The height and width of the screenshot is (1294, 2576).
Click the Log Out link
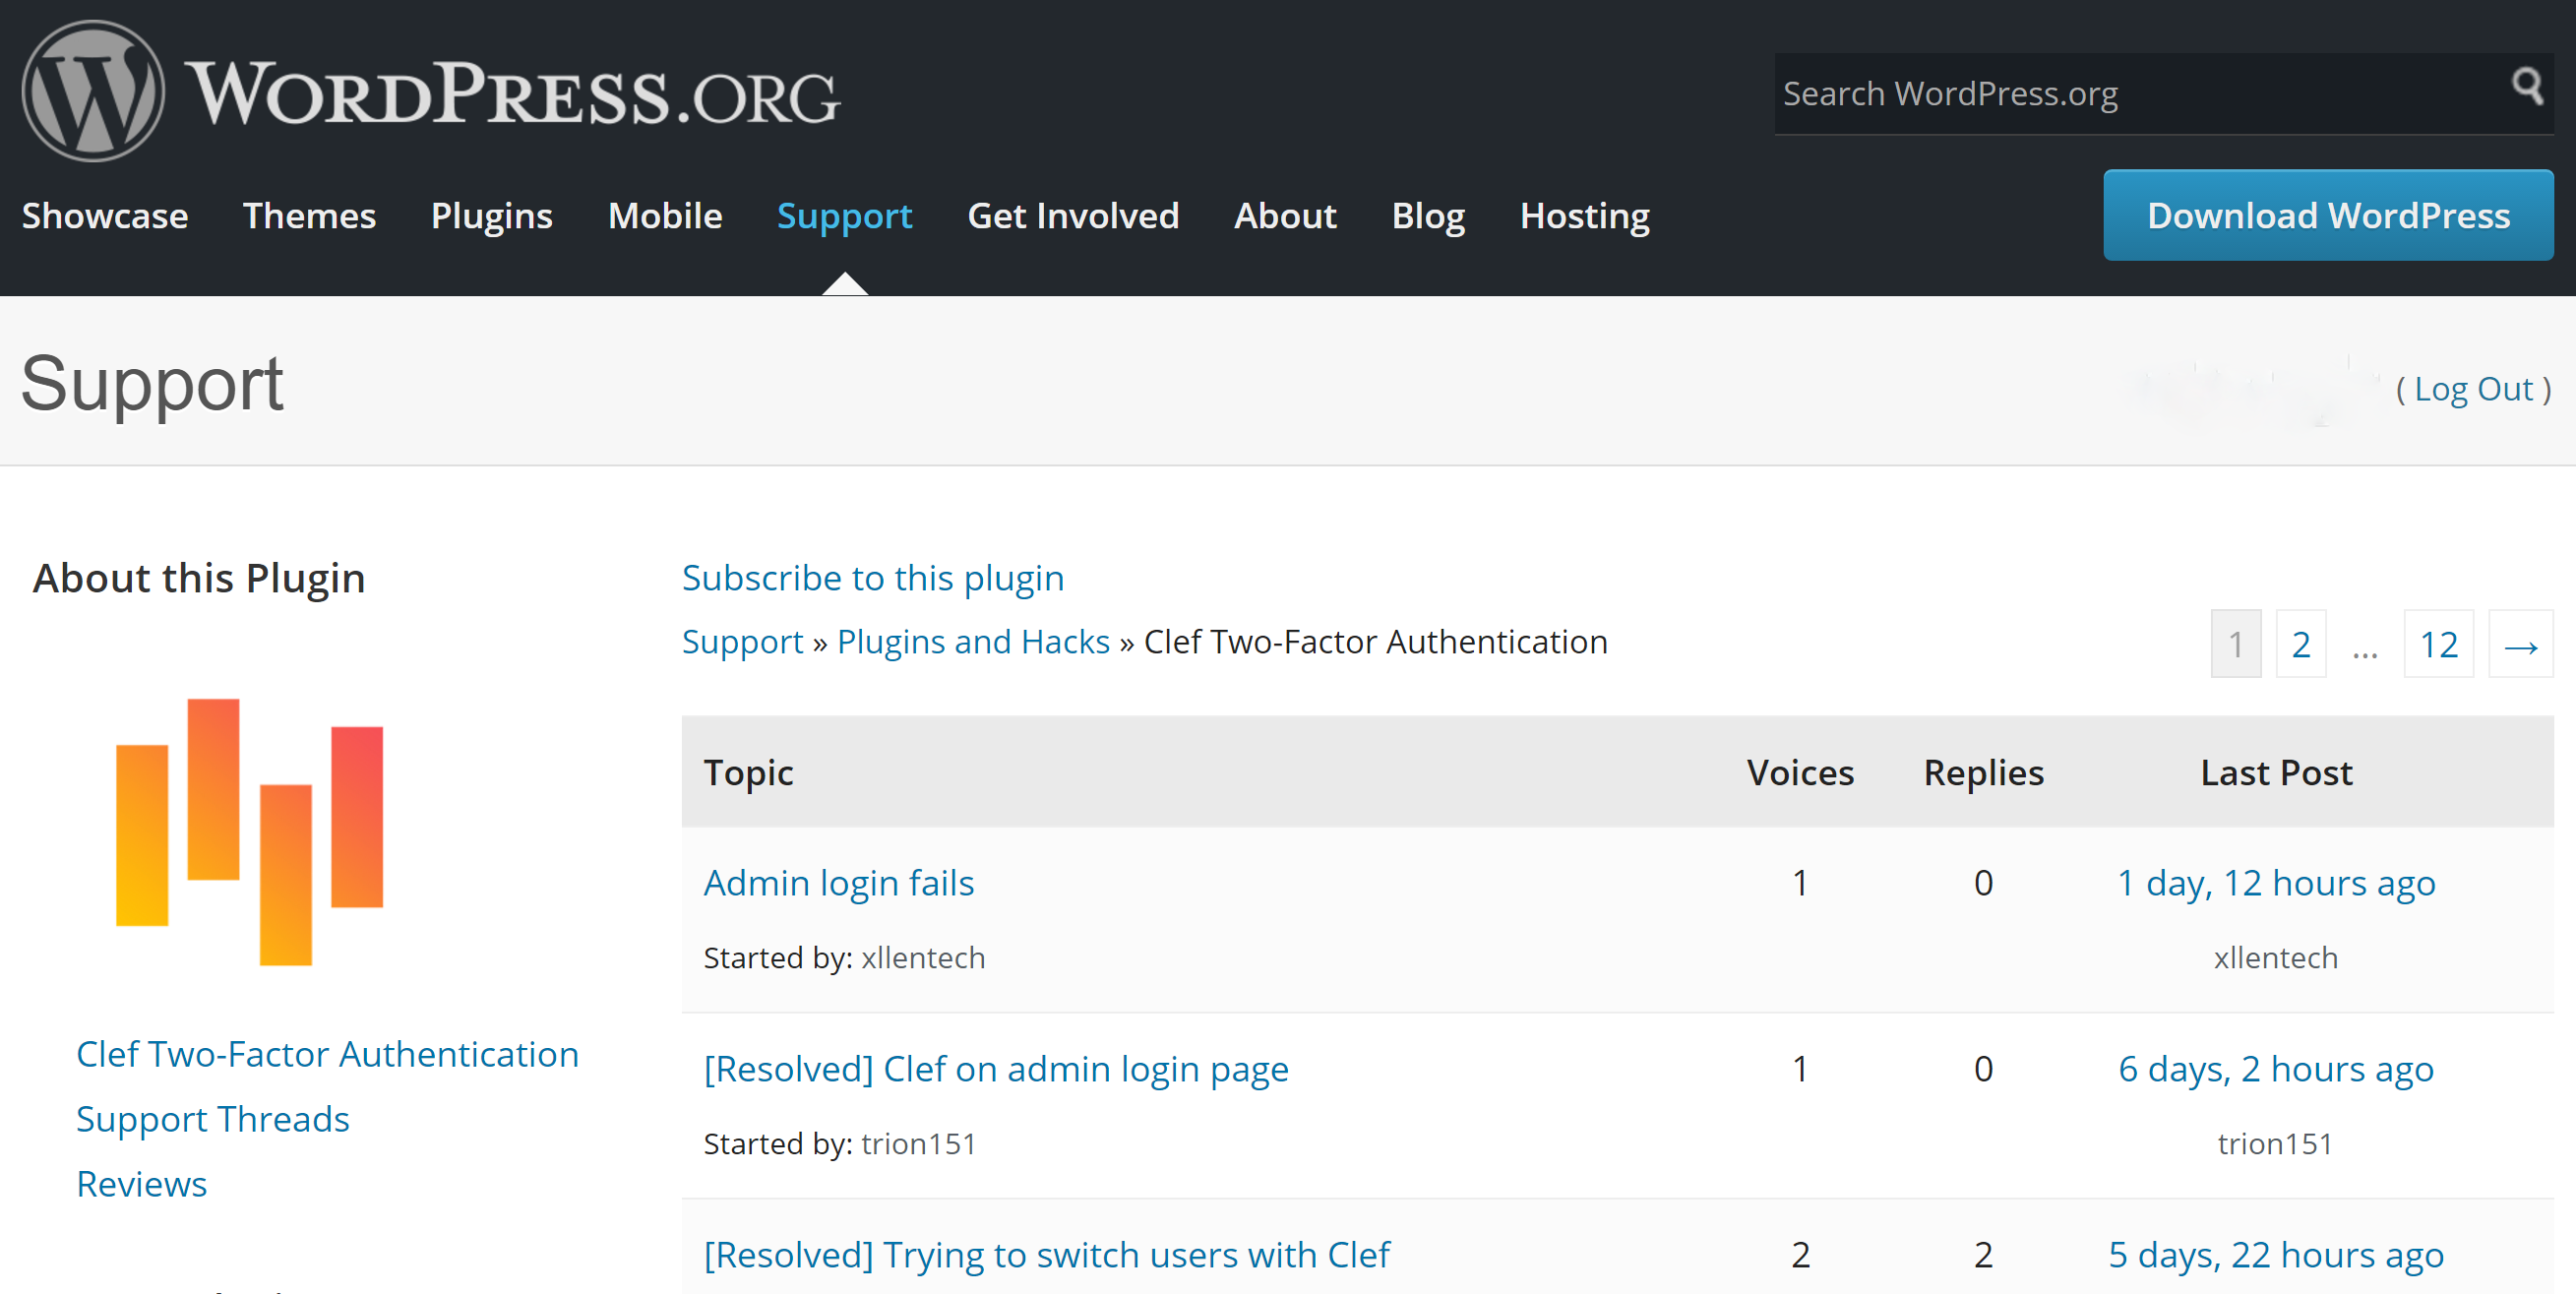[x=2473, y=389]
